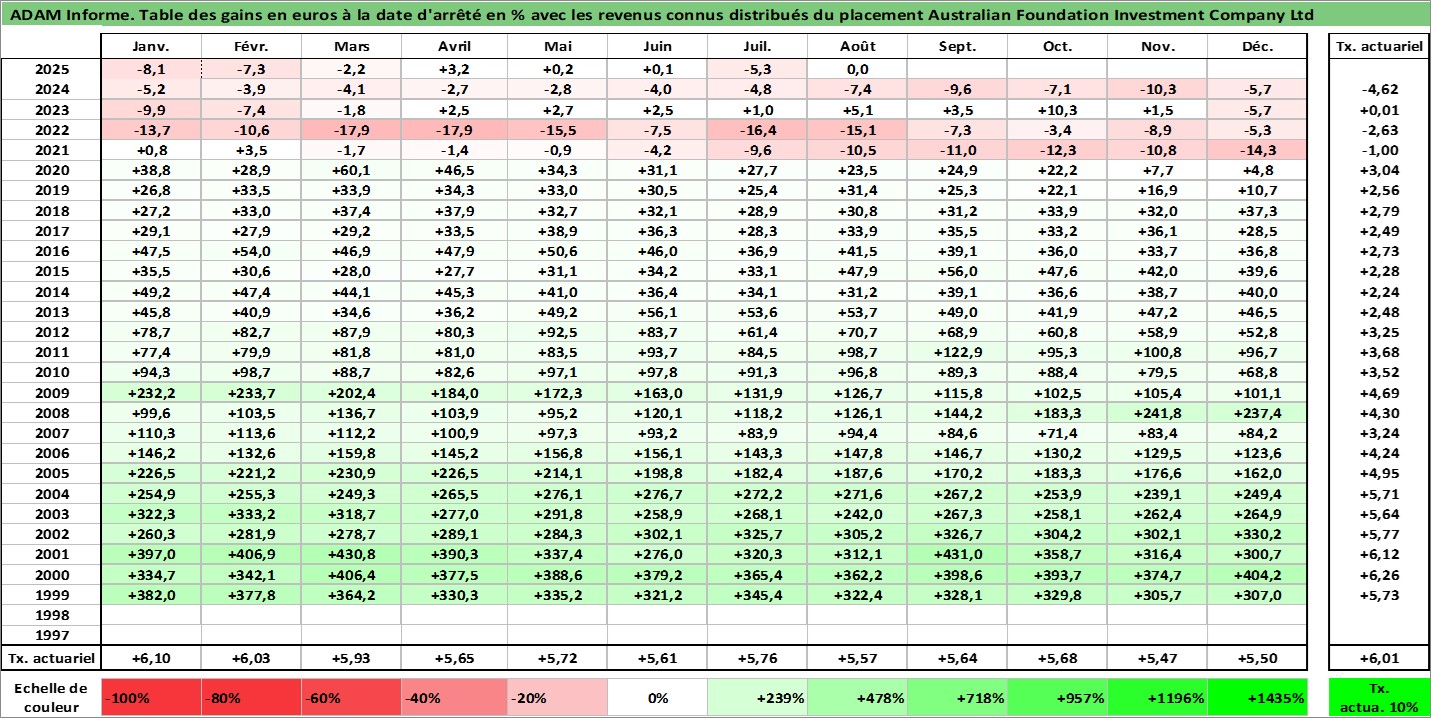Click the Tx. actua. 10% green legend box
1431x718 pixels.
(1378, 698)
